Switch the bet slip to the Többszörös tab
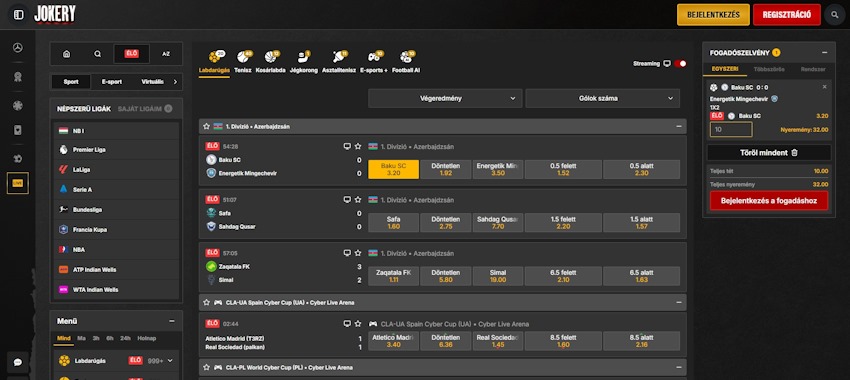Screen dimensions: 850x380 [x=769, y=69]
